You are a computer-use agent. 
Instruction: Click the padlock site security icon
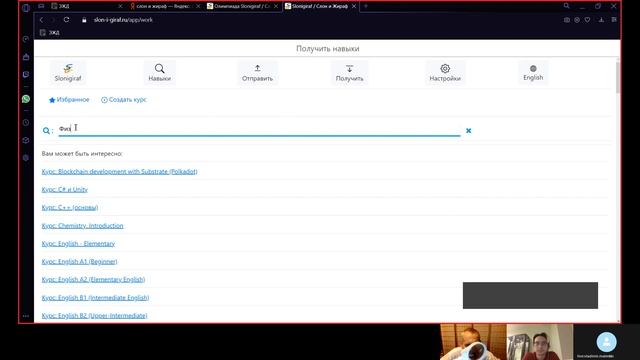(x=84, y=20)
